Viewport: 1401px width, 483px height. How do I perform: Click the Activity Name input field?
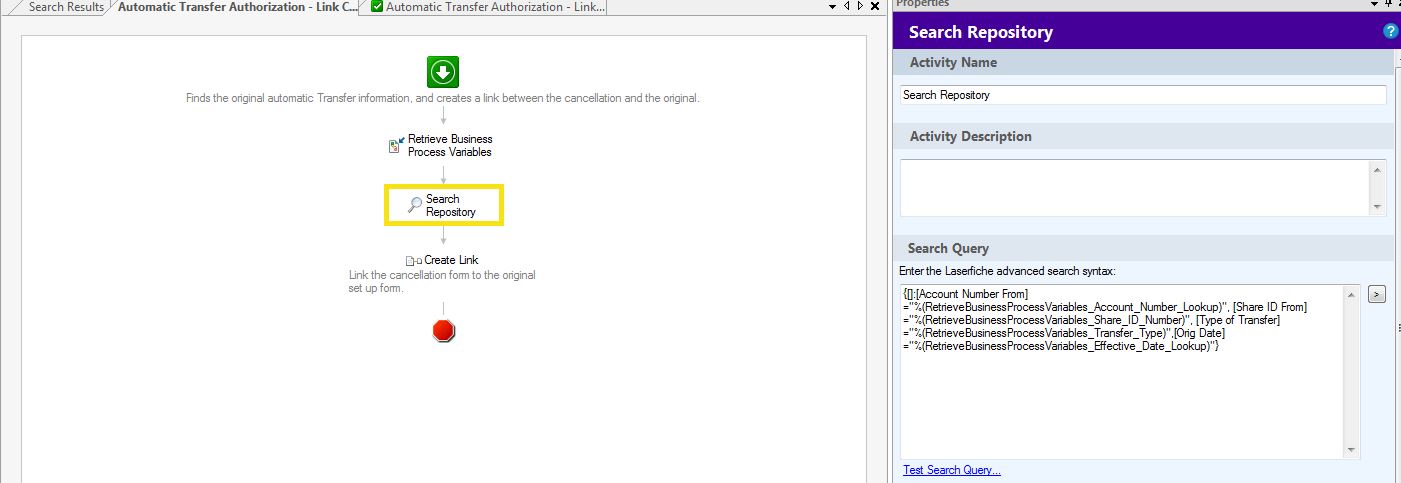coord(1143,95)
